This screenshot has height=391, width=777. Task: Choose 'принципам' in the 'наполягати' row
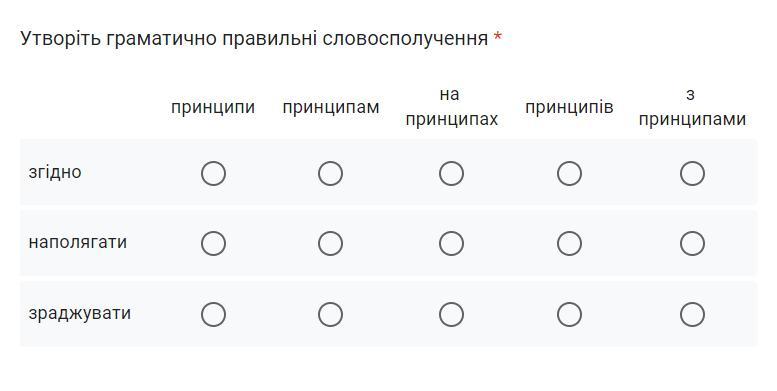pos(330,243)
